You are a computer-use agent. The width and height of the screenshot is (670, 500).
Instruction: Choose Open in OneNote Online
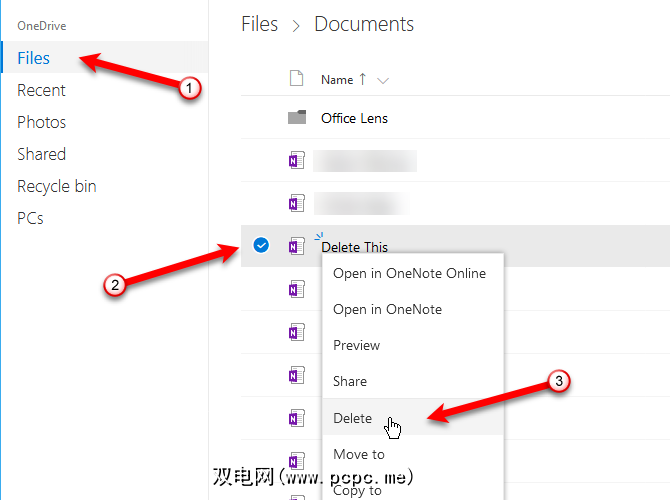pyautogui.click(x=409, y=274)
